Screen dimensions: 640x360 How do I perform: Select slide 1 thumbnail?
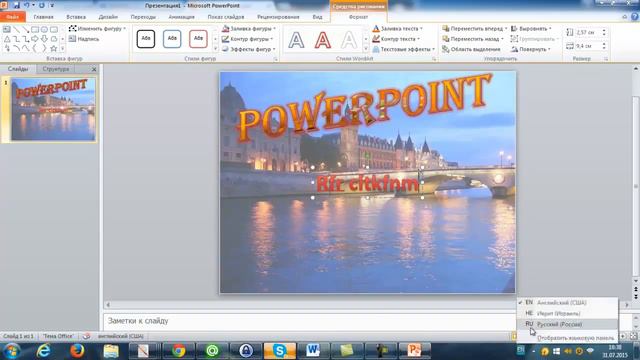[x=53, y=109]
